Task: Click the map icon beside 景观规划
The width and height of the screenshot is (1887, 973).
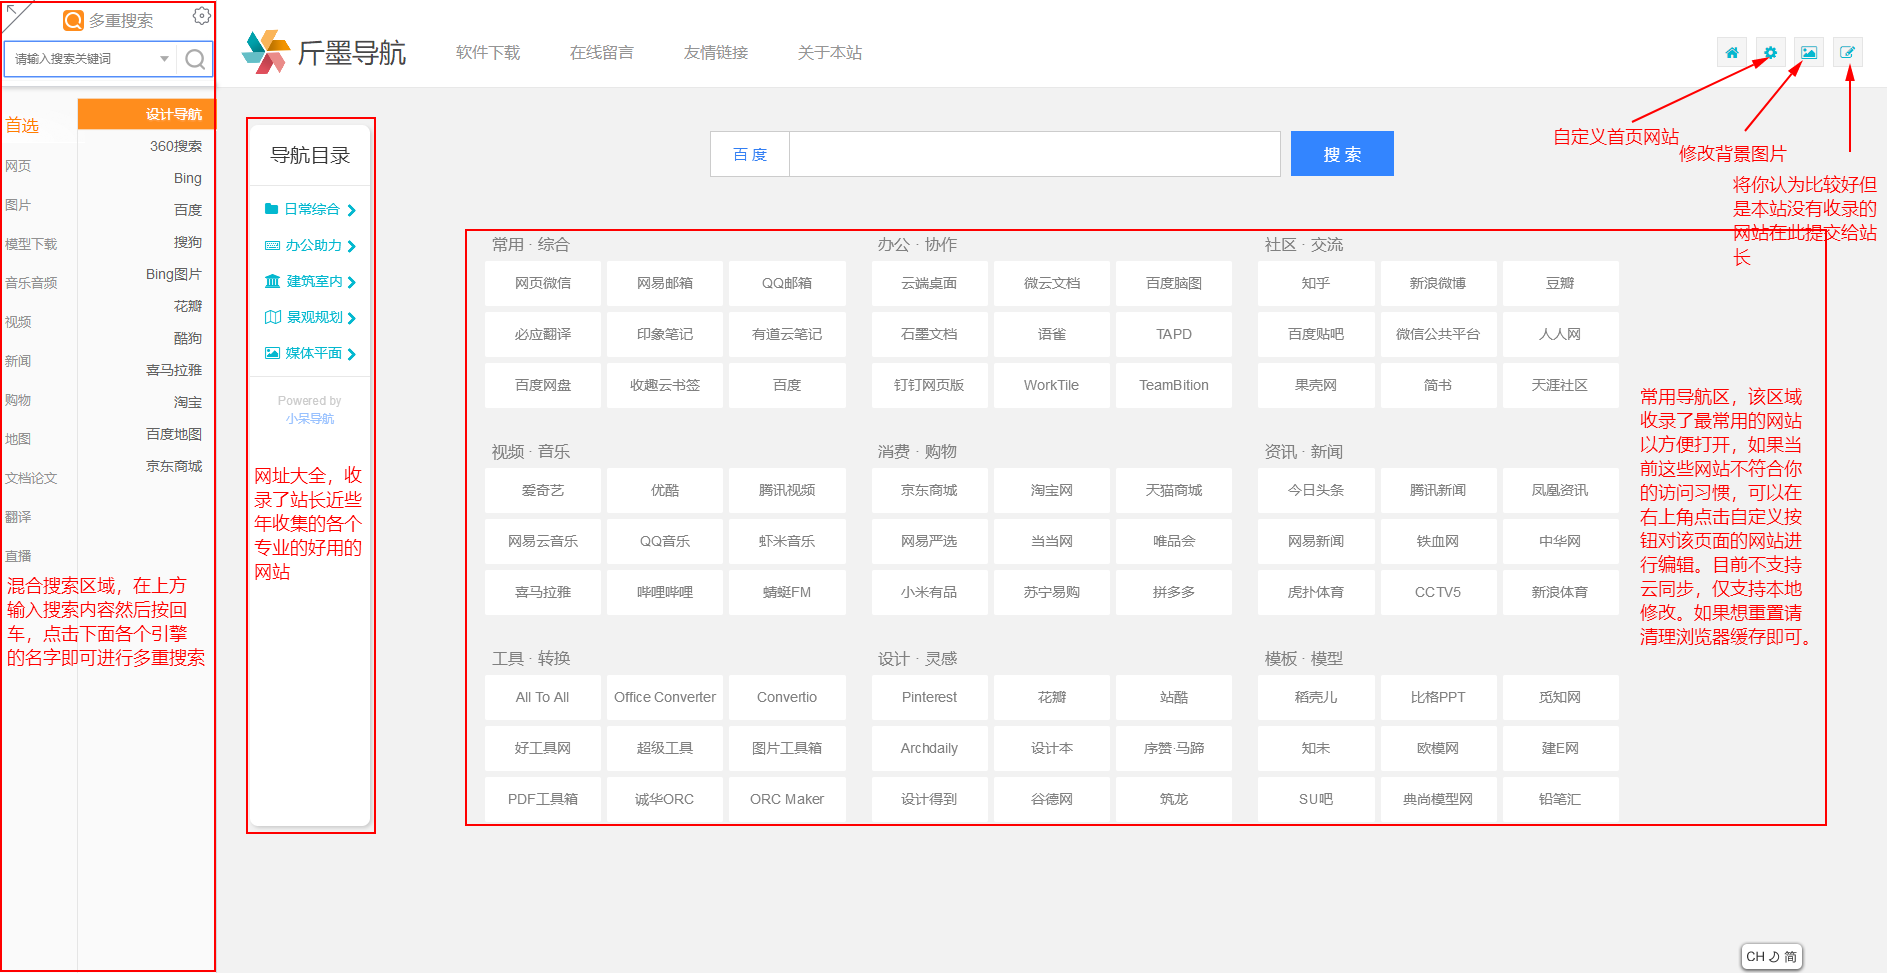Action: (x=272, y=317)
